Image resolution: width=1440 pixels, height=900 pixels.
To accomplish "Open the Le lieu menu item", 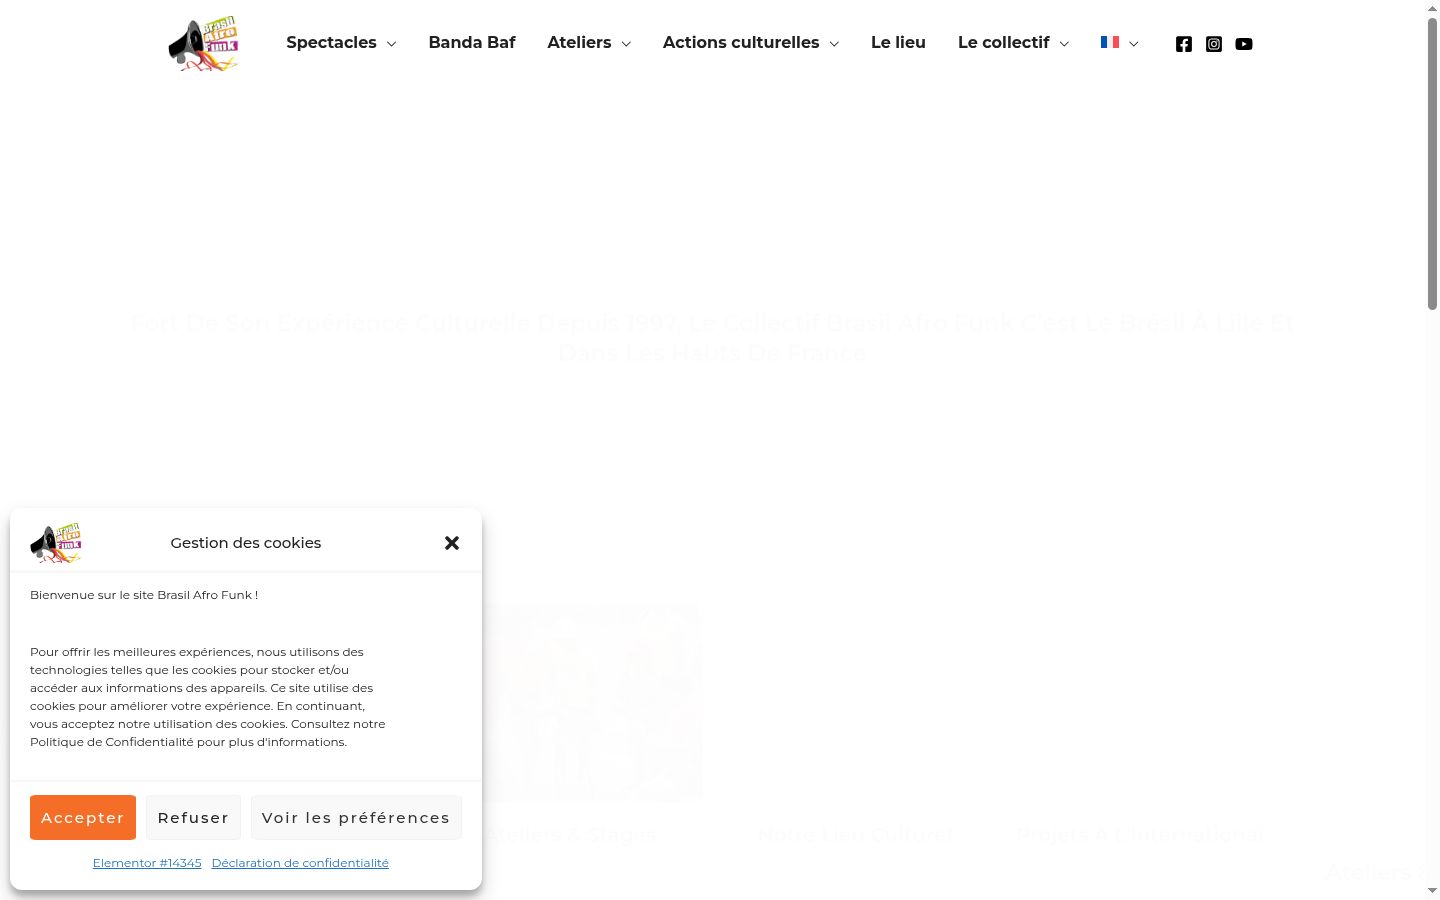I will pos(898,42).
